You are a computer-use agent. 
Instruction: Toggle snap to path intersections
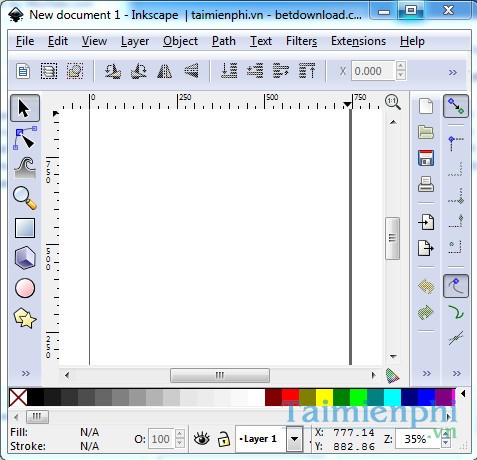pyautogui.click(x=456, y=338)
